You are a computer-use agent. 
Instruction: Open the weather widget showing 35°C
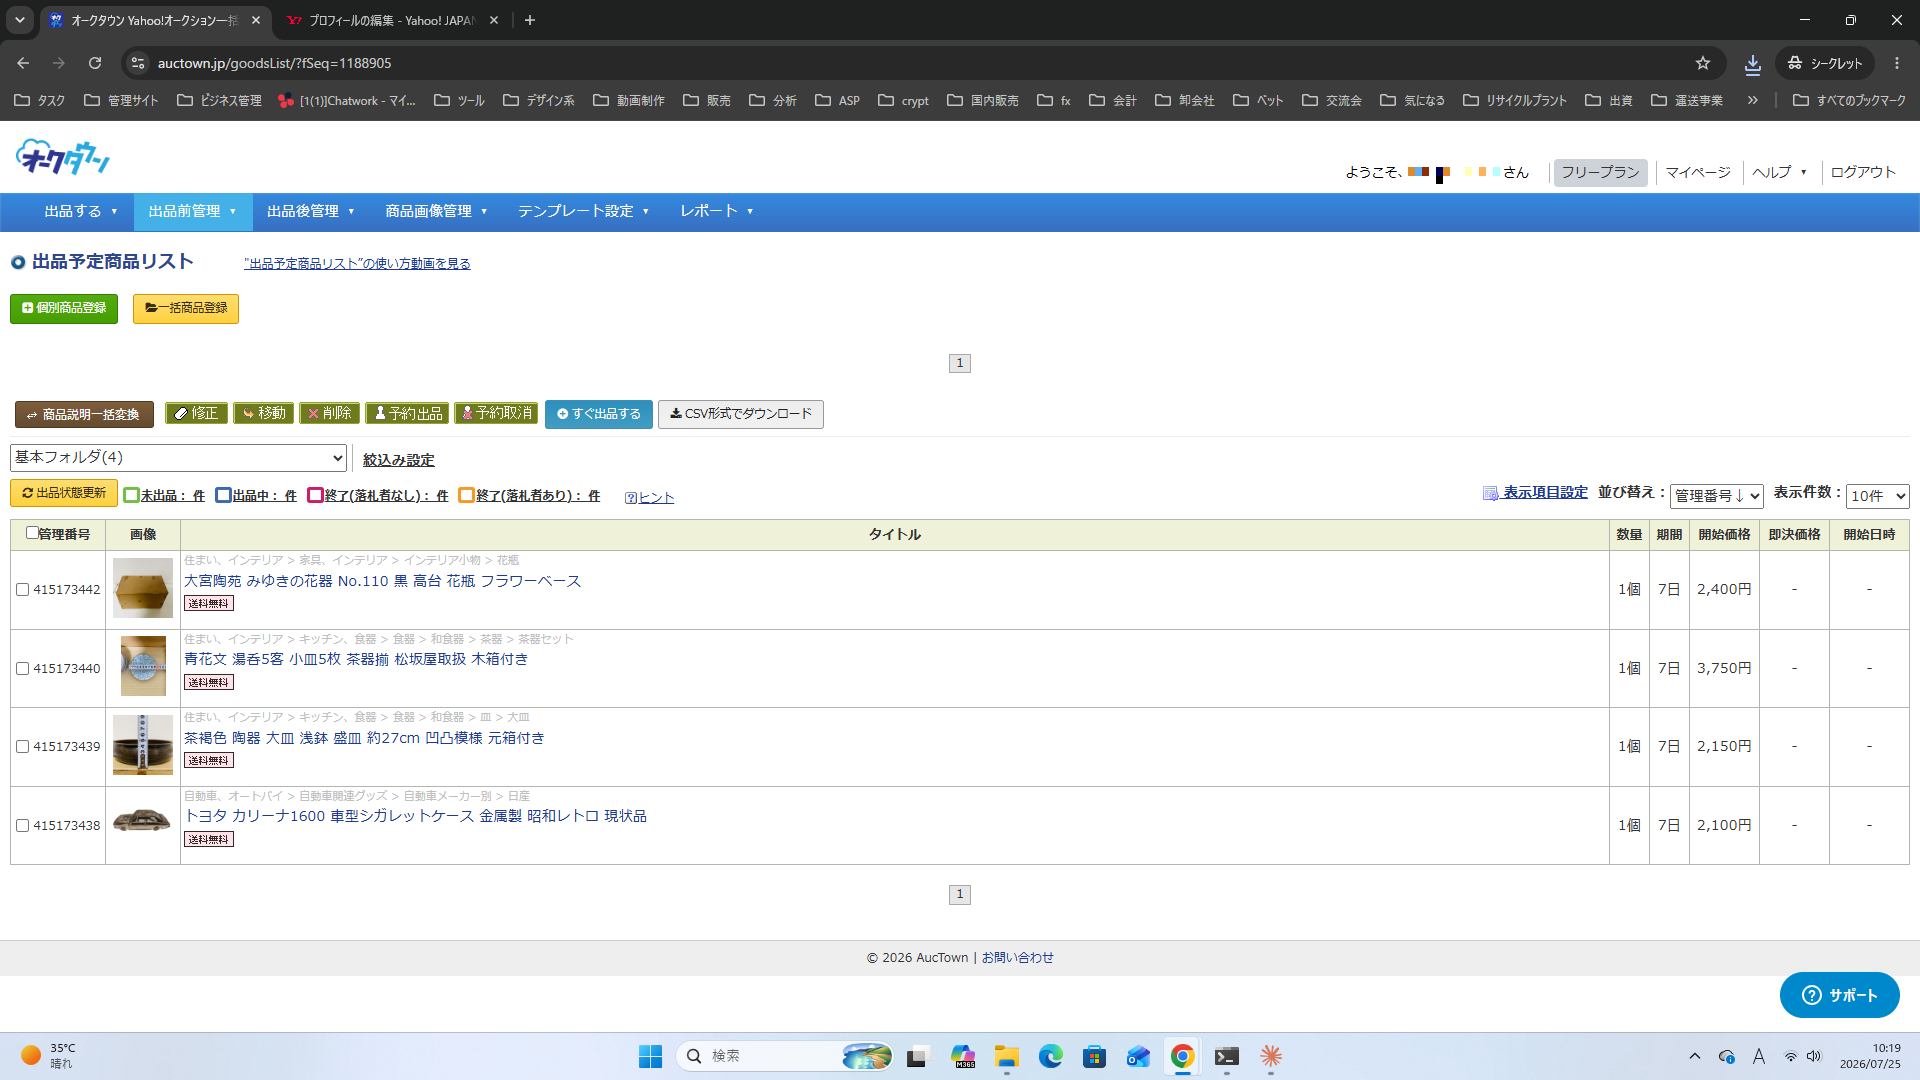point(48,1056)
